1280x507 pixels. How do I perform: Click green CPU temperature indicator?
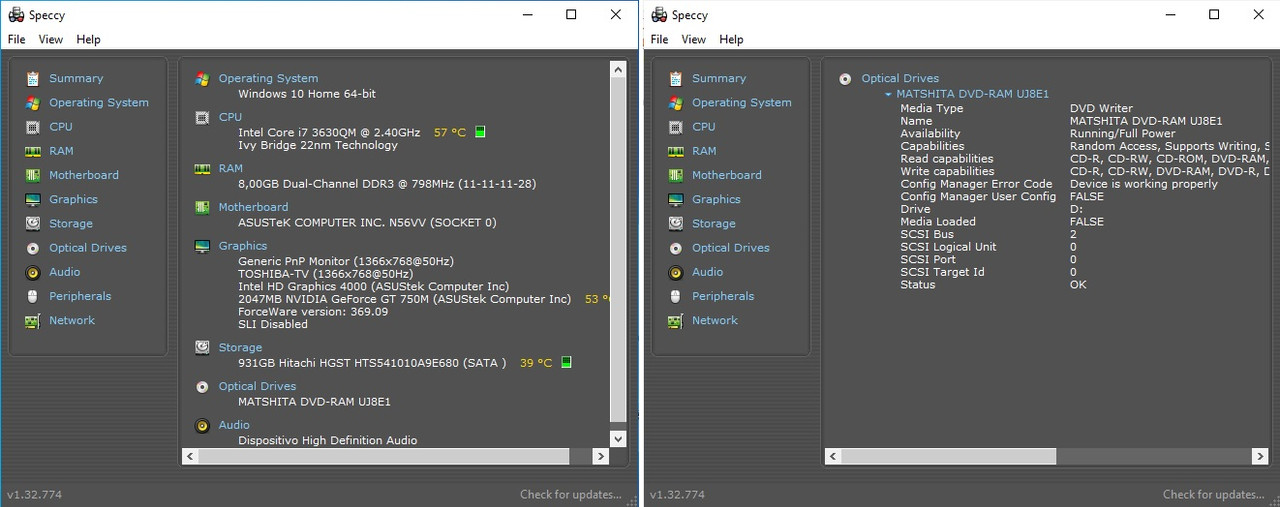point(480,132)
